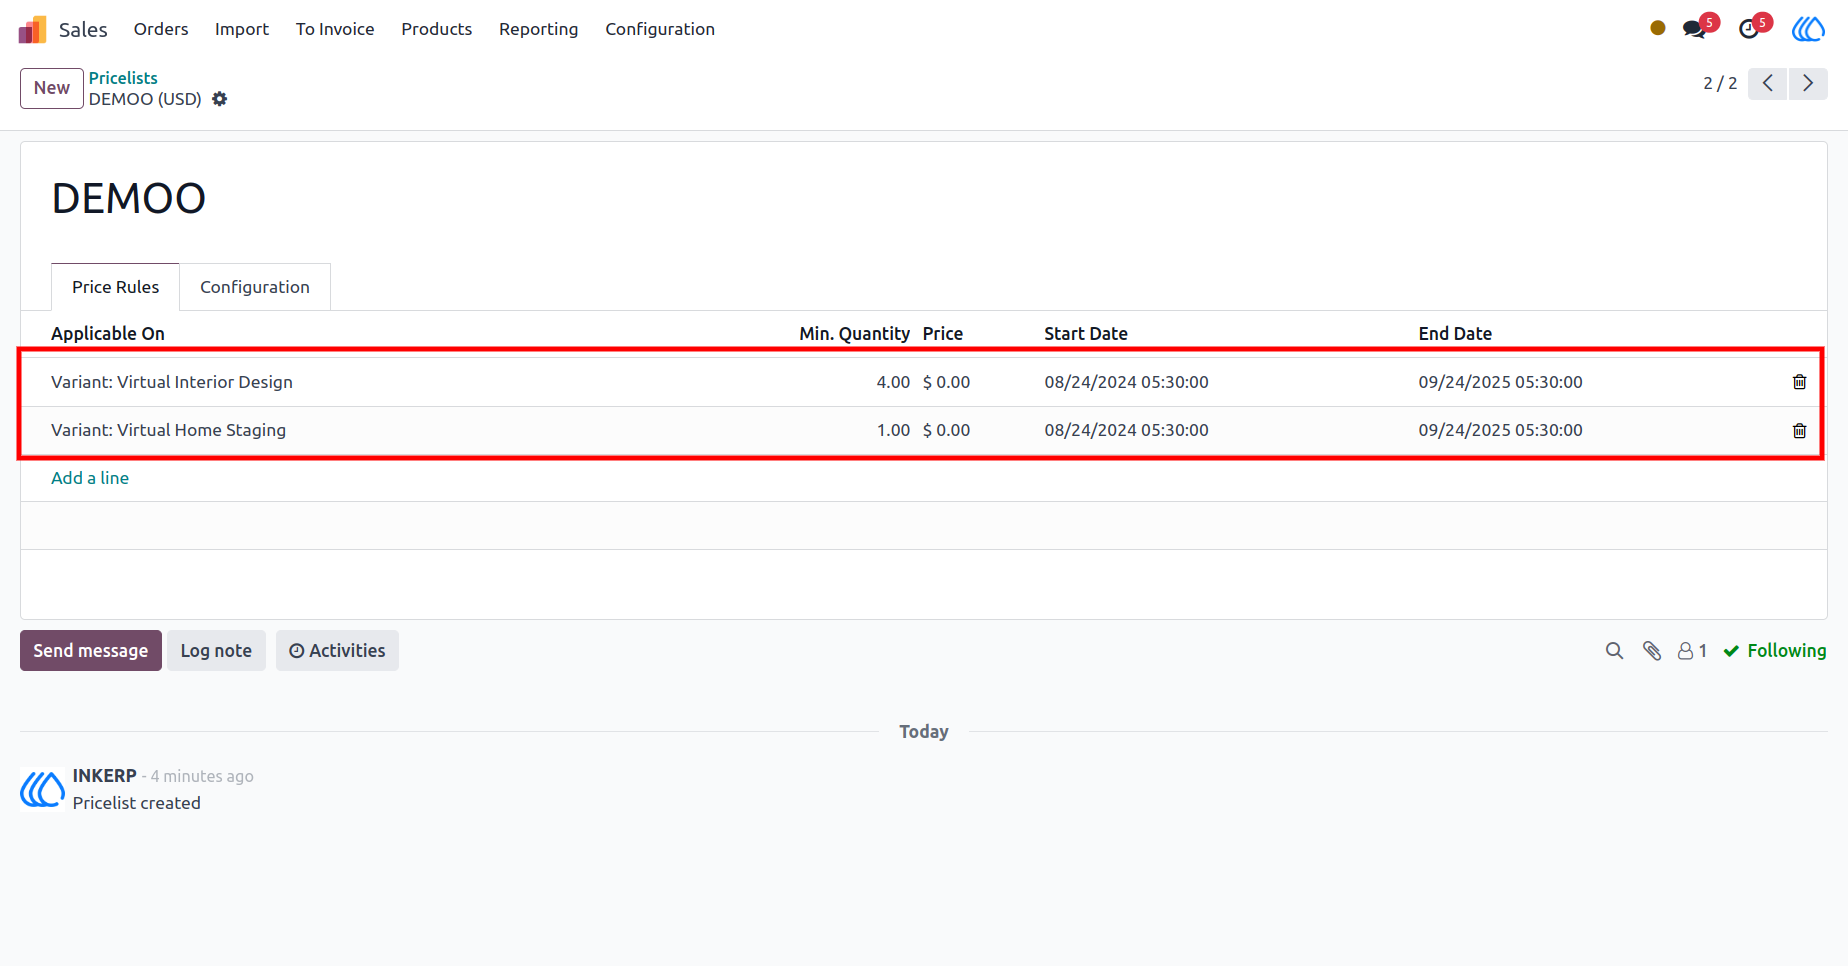The height and width of the screenshot is (966, 1848).
Task: Open the INKERP user avatar menu
Action: pyautogui.click(x=1808, y=29)
